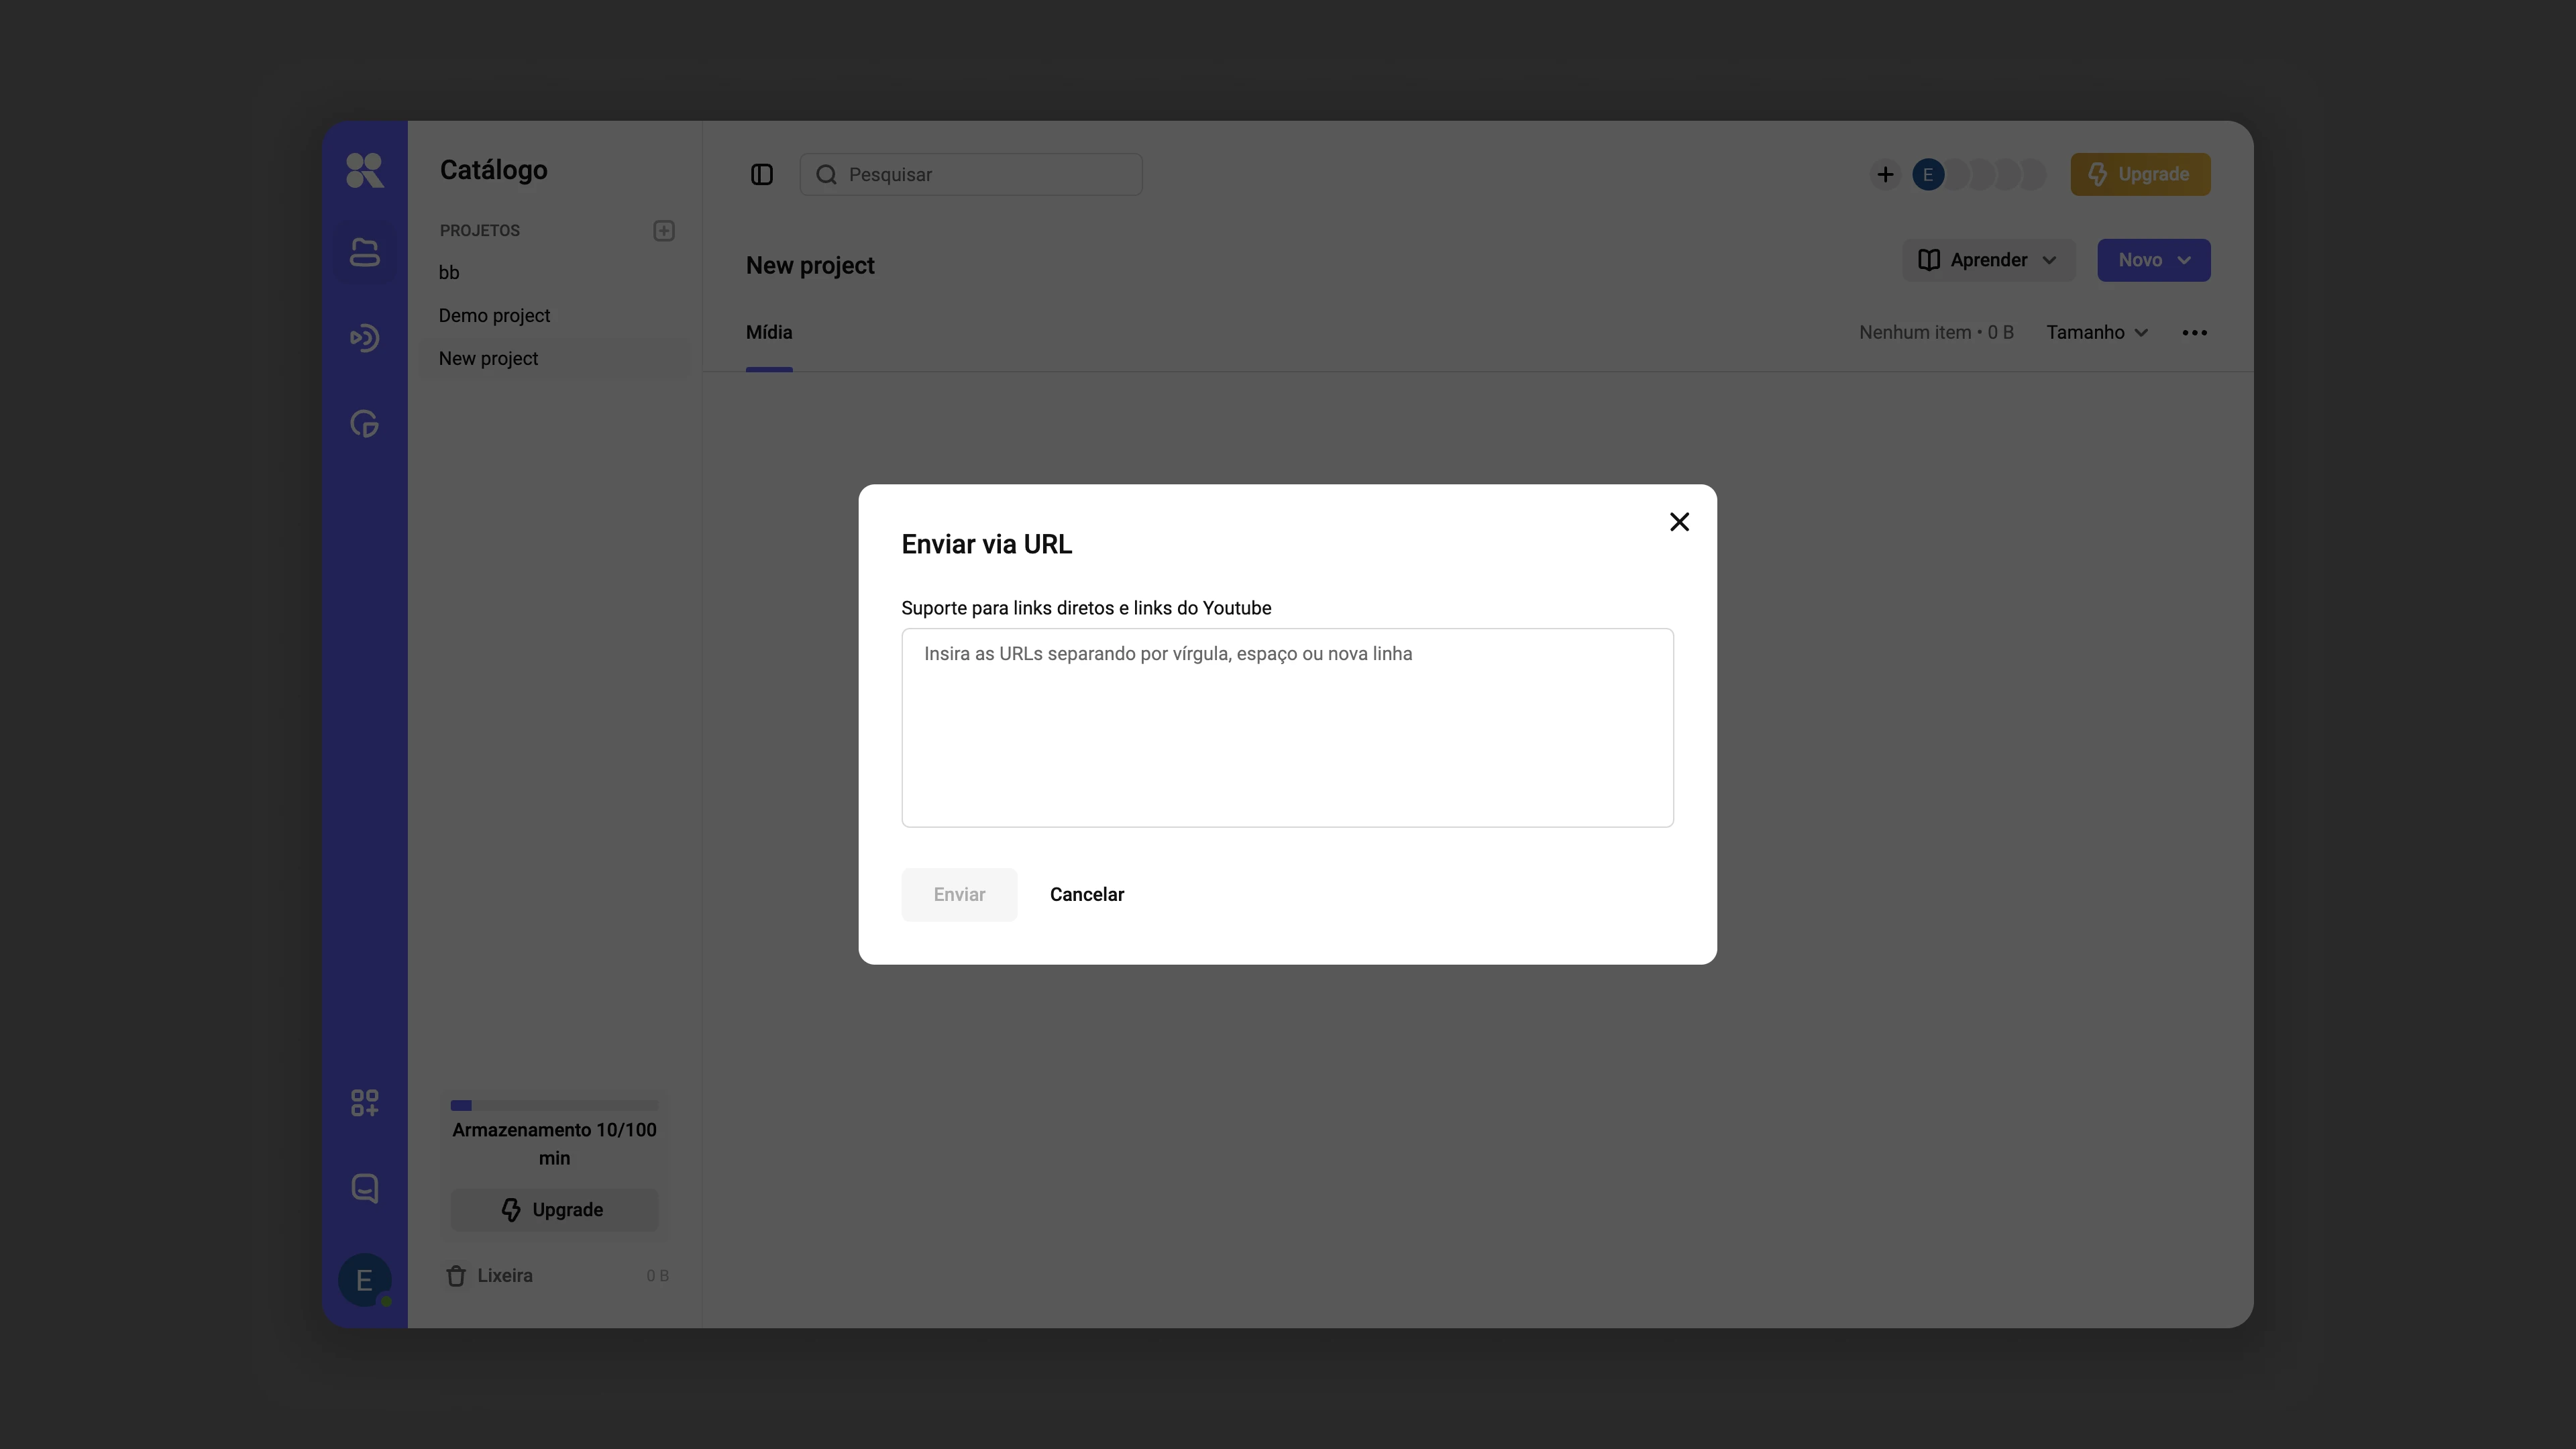Screen dimensions: 2576x1449
Task: Switch to the Mídia tab
Action: click(x=769, y=333)
